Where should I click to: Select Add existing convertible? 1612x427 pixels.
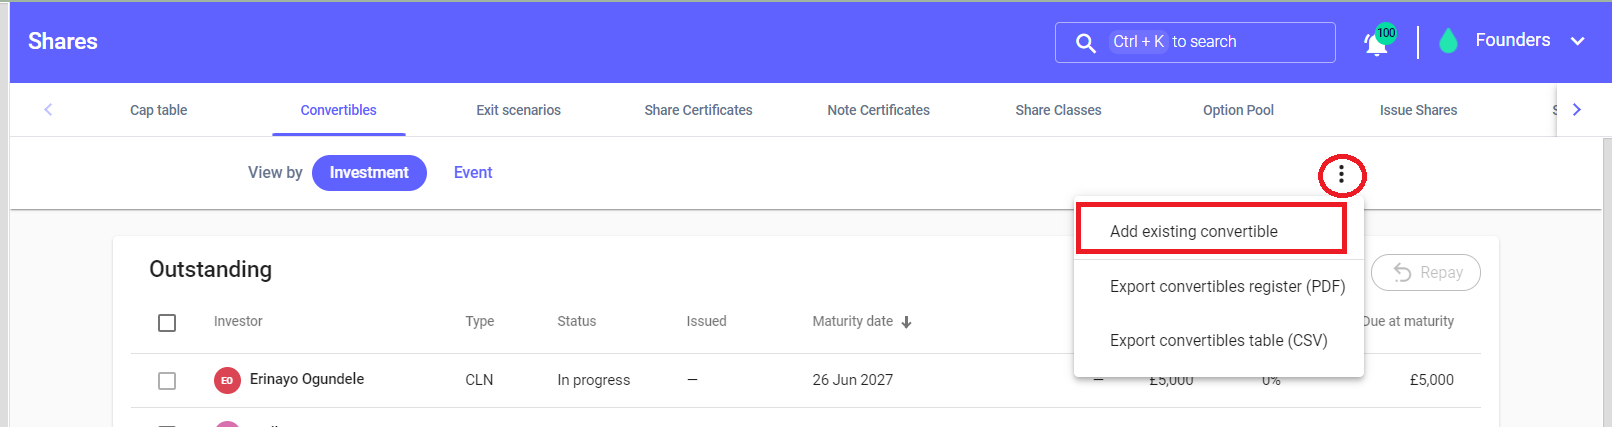(1194, 231)
